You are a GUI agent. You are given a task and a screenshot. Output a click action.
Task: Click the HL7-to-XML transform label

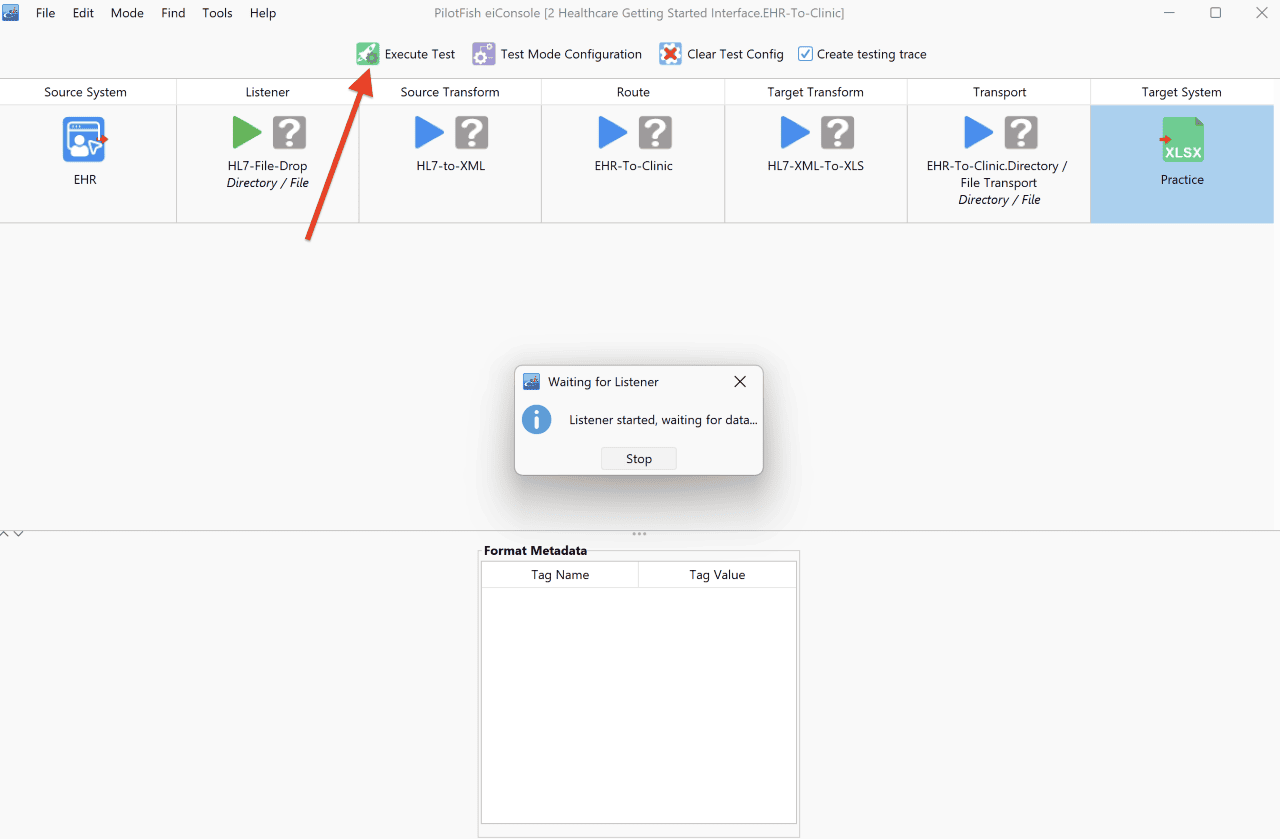[x=451, y=166]
